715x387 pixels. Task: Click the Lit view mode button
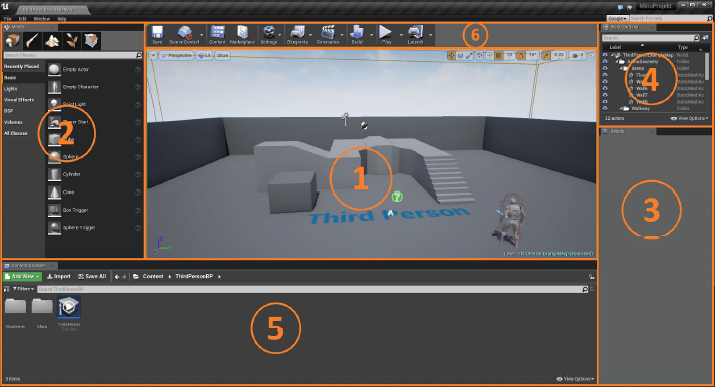coord(205,56)
